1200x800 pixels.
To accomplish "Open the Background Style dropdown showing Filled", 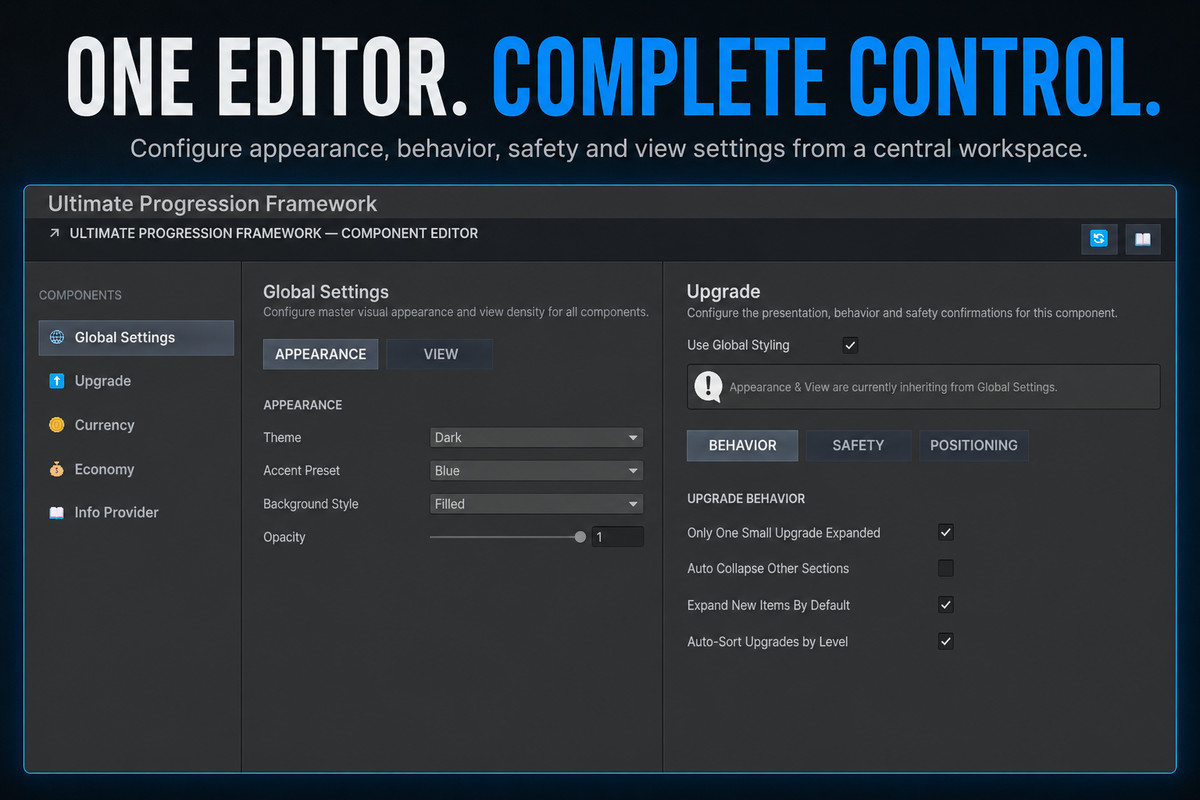I will [x=537, y=504].
